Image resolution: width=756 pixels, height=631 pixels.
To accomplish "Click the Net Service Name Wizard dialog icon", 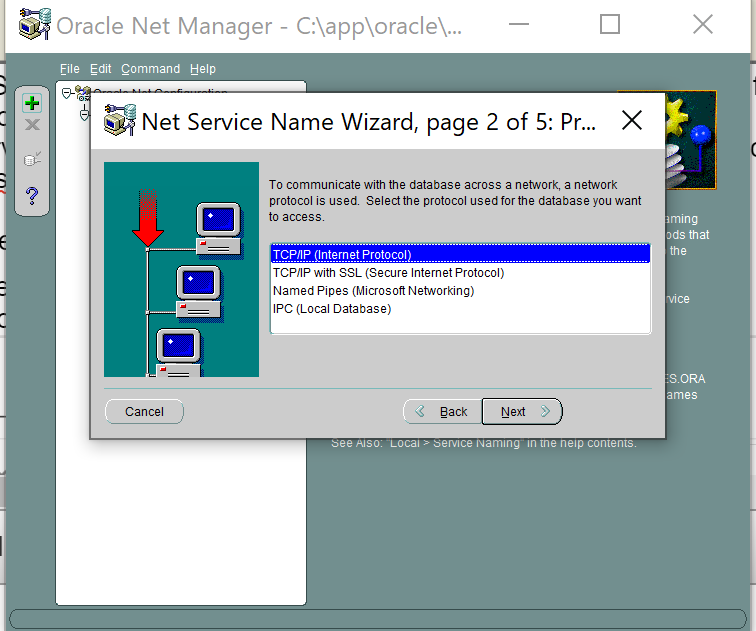I will pyautogui.click(x=120, y=122).
